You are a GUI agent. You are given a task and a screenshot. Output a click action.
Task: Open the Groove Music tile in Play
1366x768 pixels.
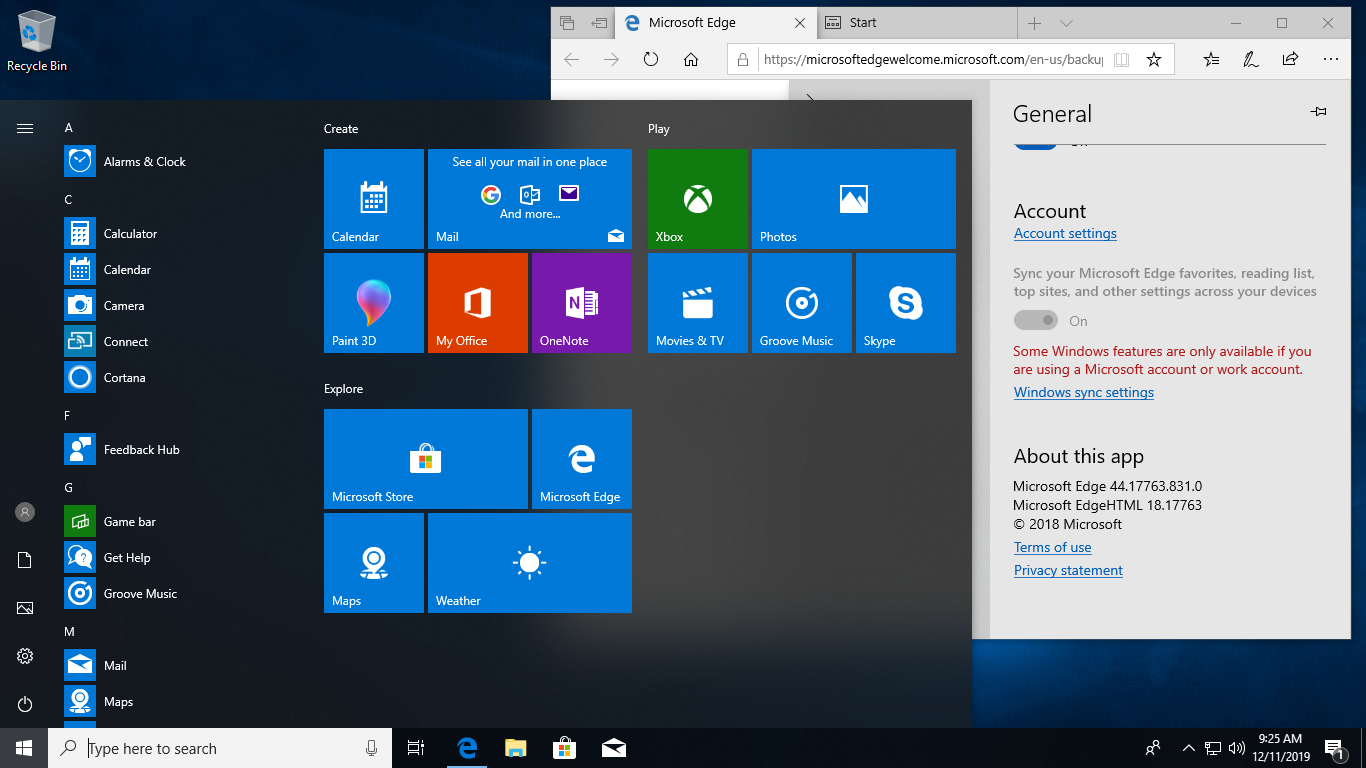[802, 303]
